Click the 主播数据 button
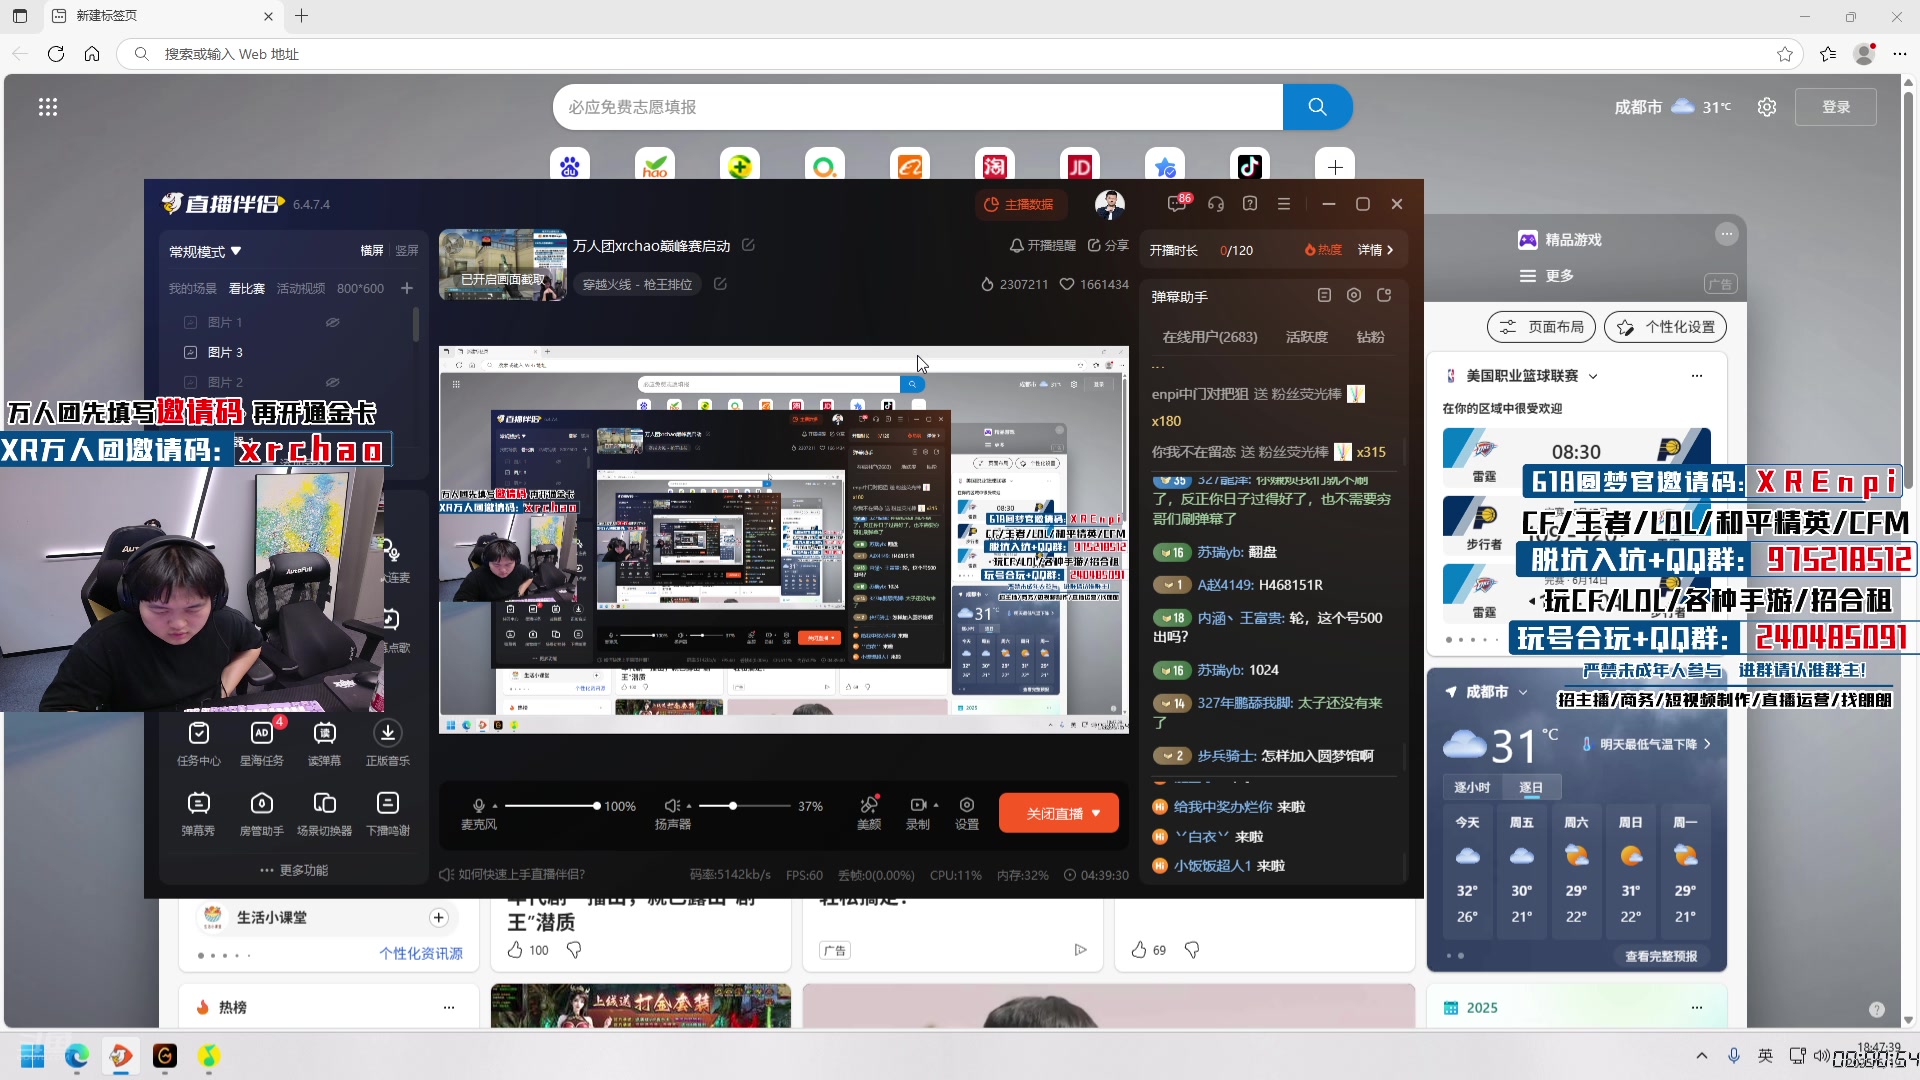This screenshot has height=1080, width=1920. point(1020,204)
